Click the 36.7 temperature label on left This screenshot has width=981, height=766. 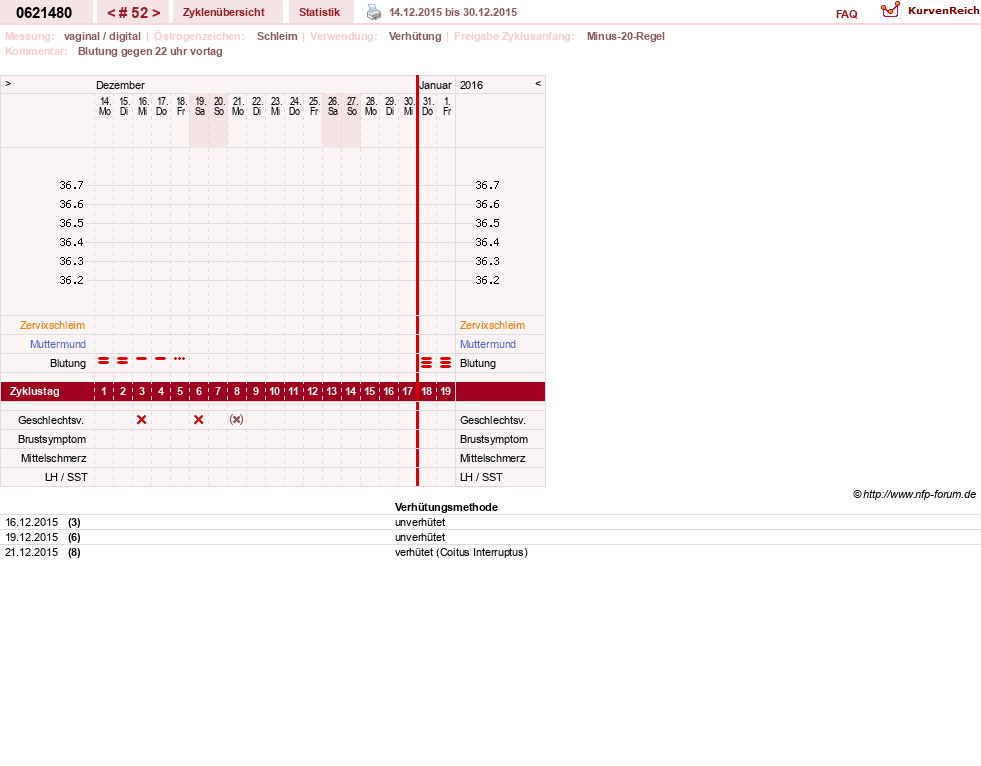(71, 185)
